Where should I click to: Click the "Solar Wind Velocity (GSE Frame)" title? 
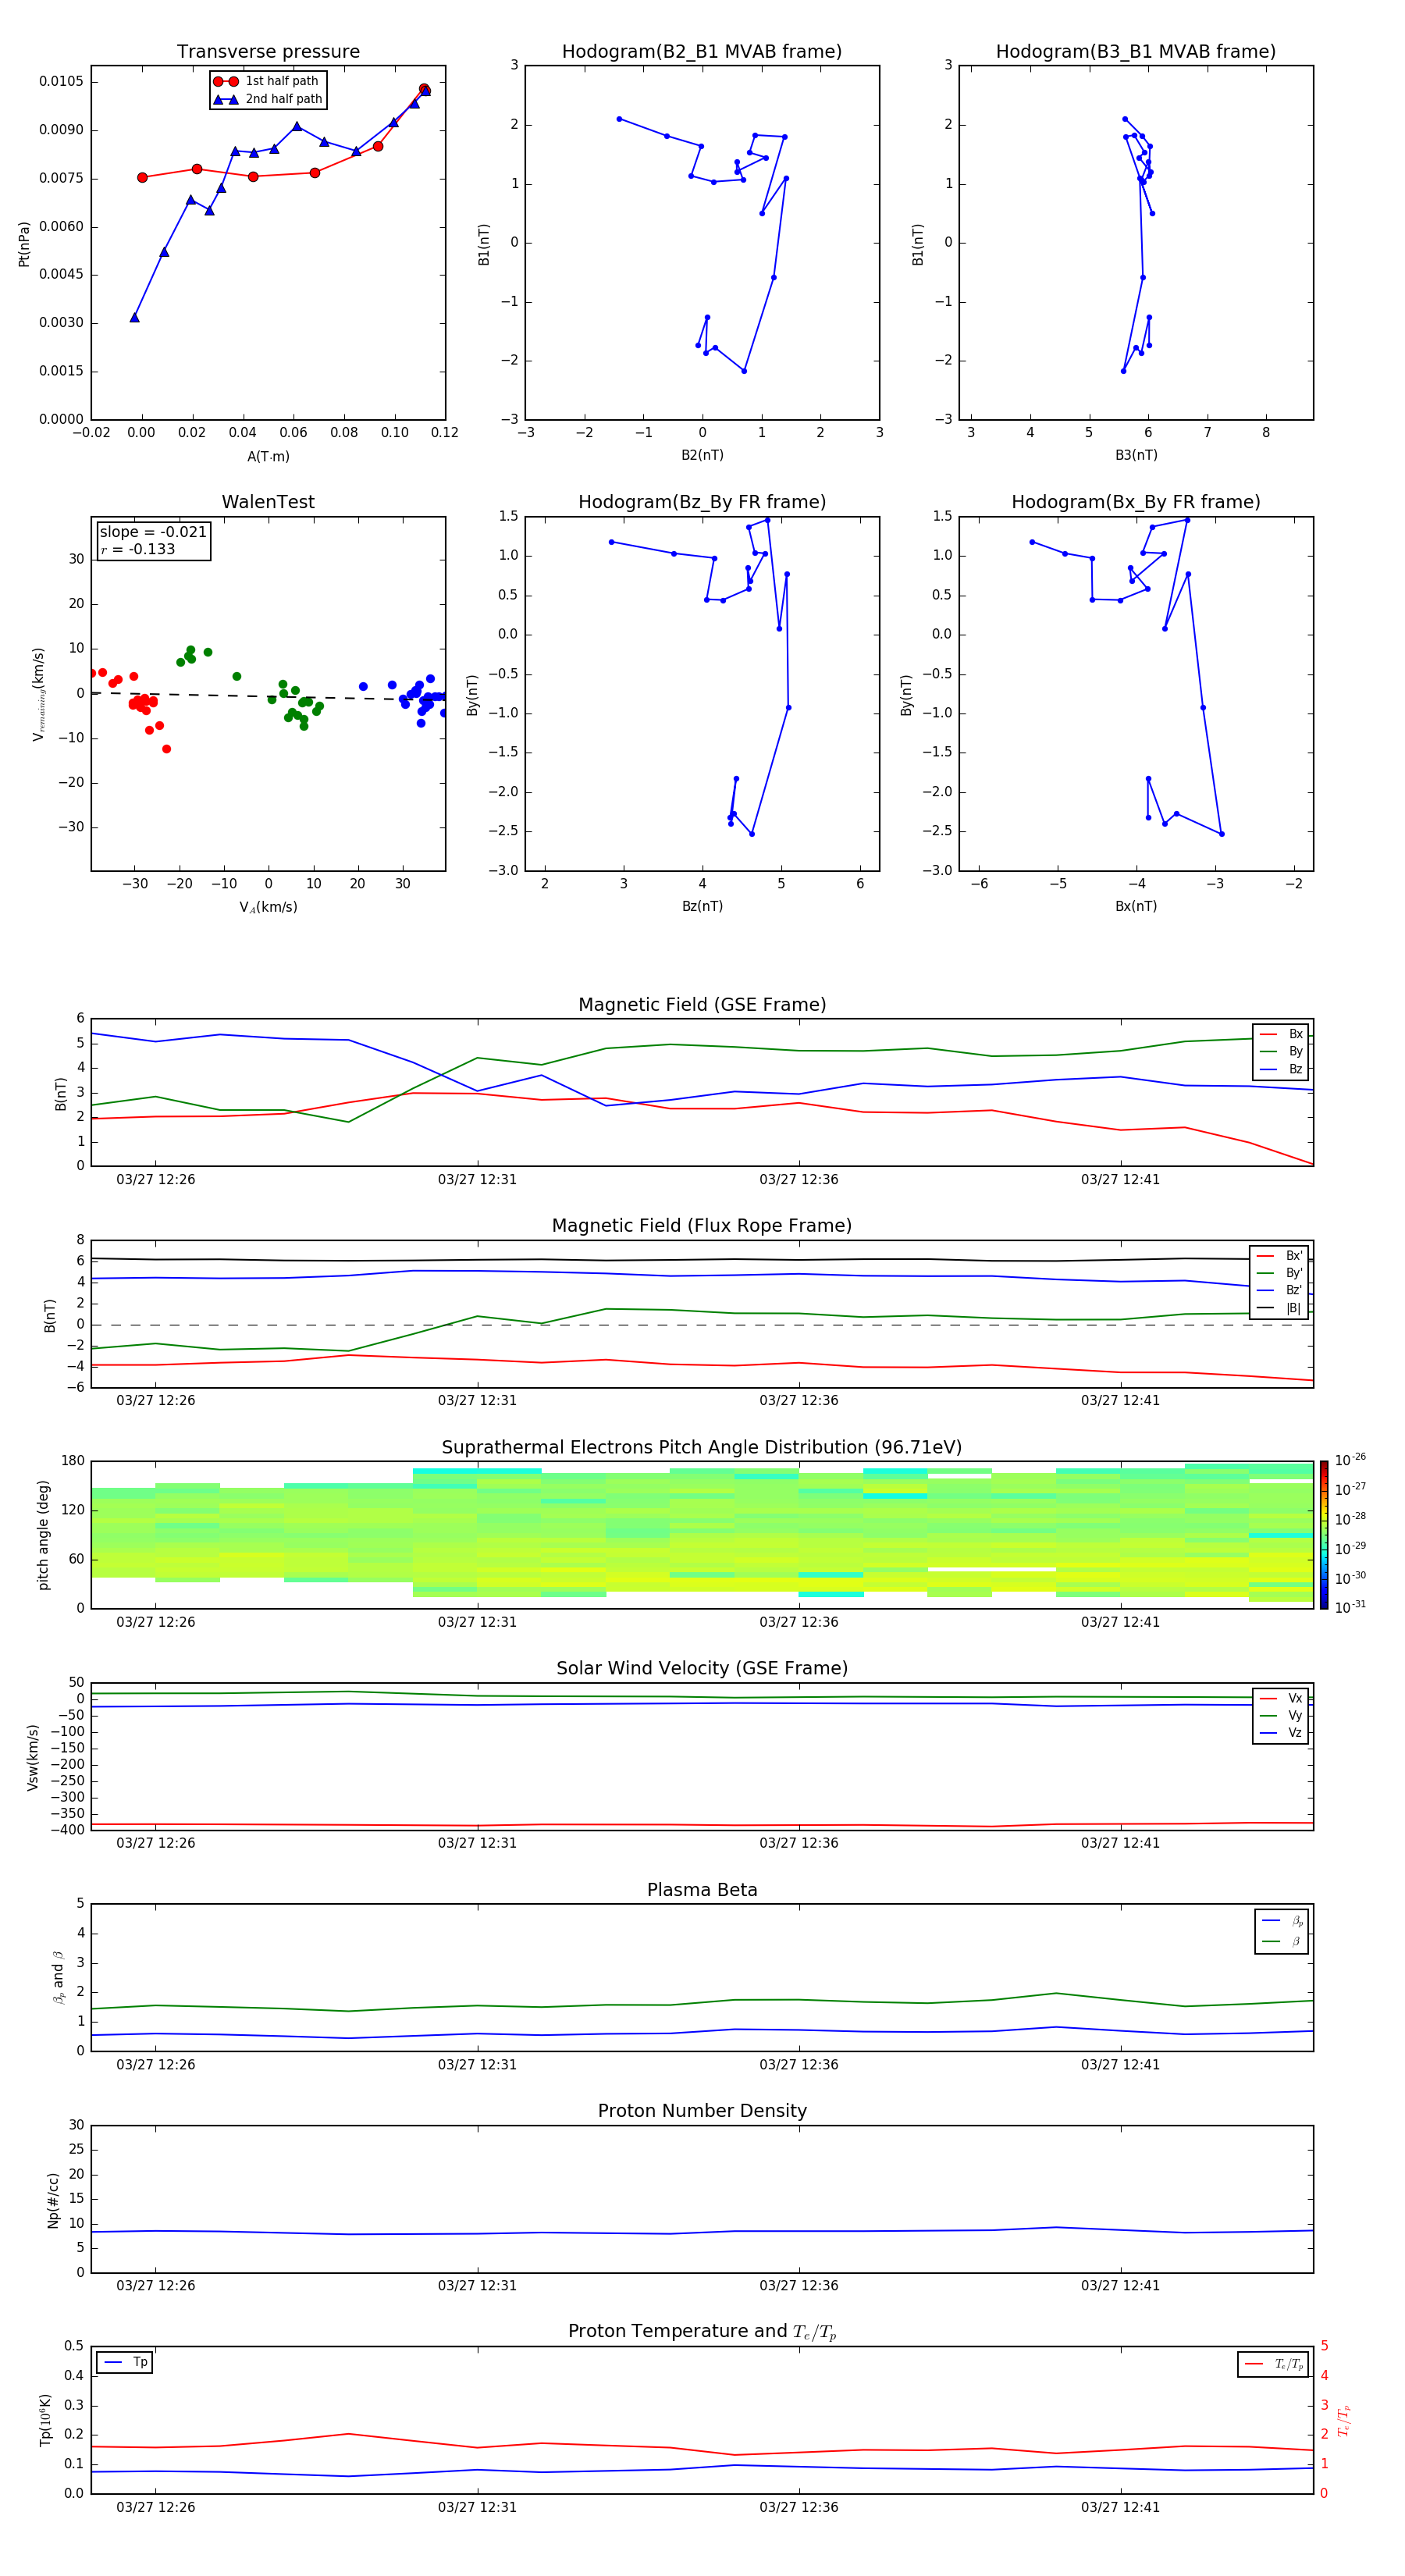tap(702, 1668)
